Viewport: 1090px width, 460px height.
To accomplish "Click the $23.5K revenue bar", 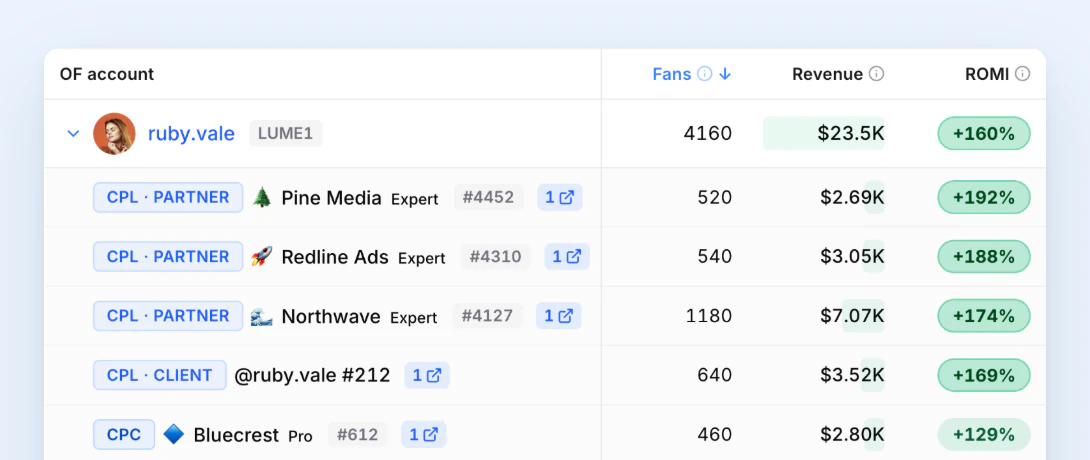I will tap(824, 133).
